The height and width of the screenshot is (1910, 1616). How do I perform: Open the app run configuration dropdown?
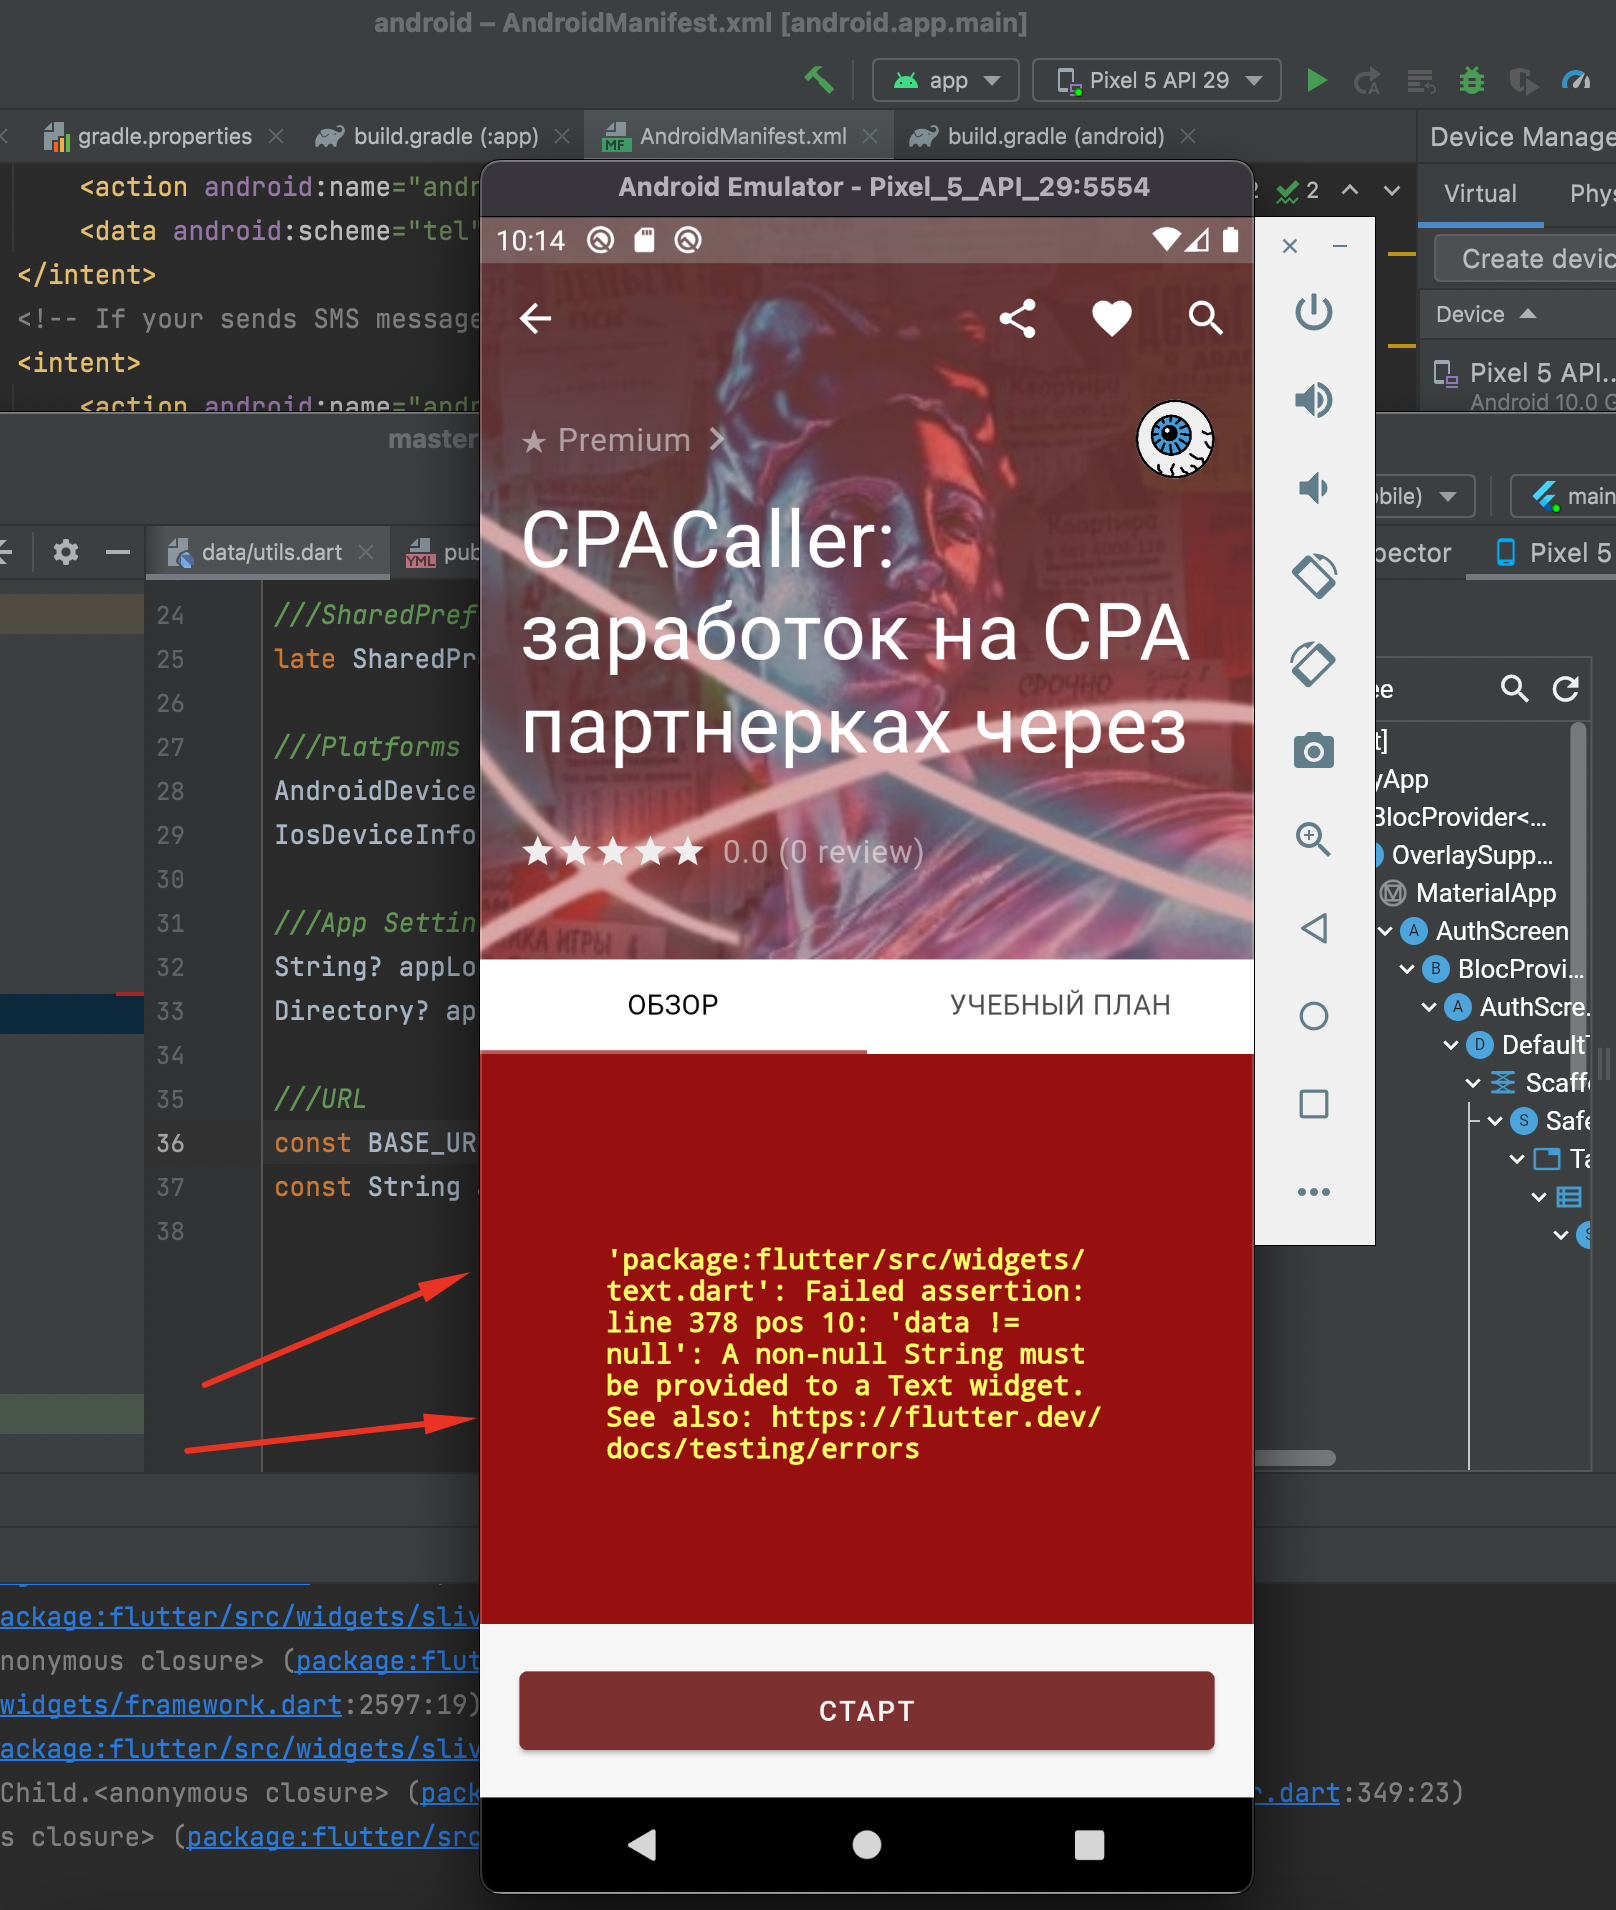coord(946,80)
